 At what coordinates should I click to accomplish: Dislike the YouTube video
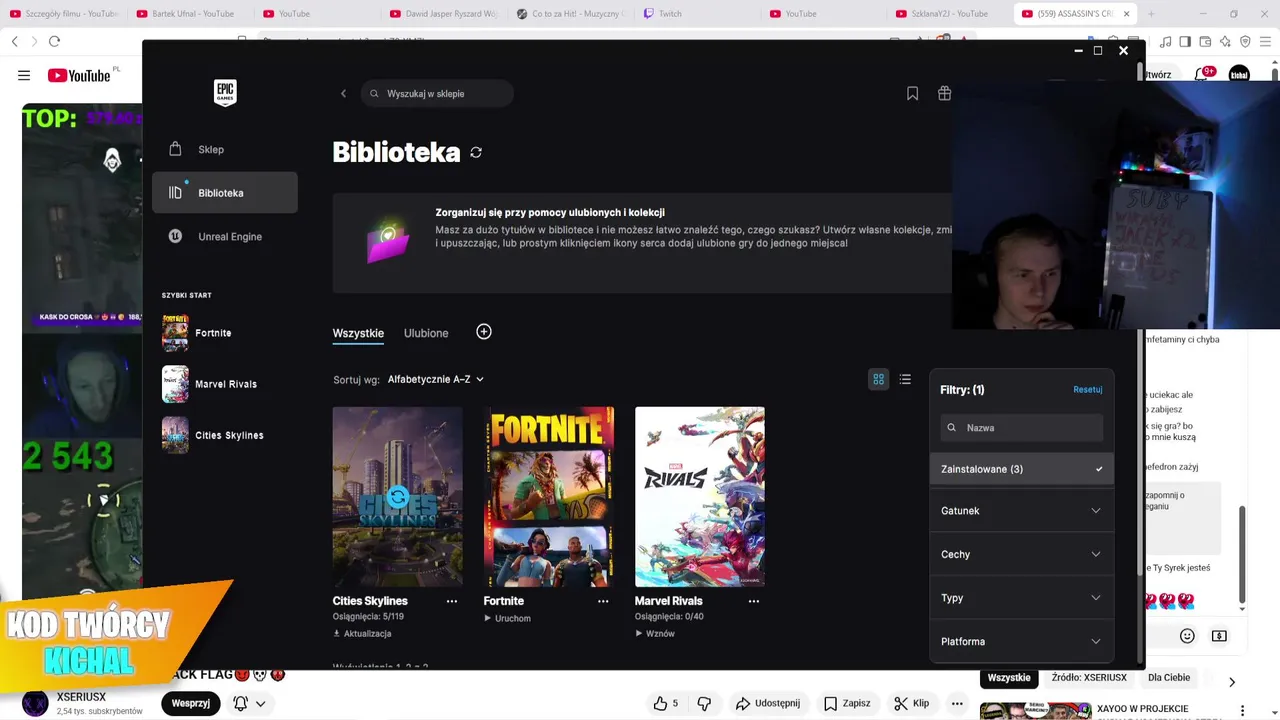coord(704,703)
